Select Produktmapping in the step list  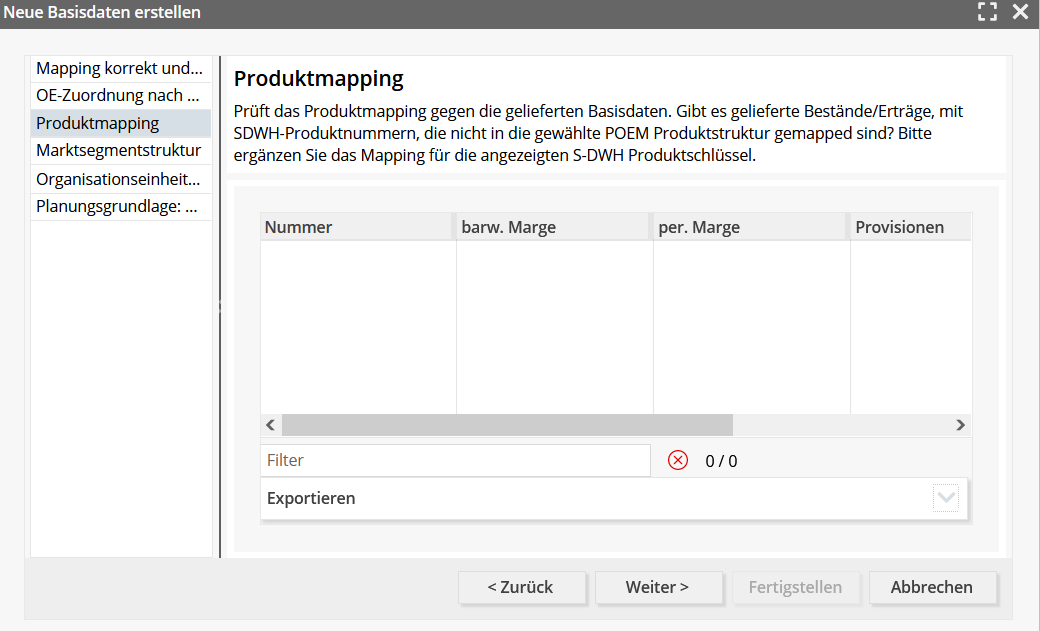click(x=121, y=123)
